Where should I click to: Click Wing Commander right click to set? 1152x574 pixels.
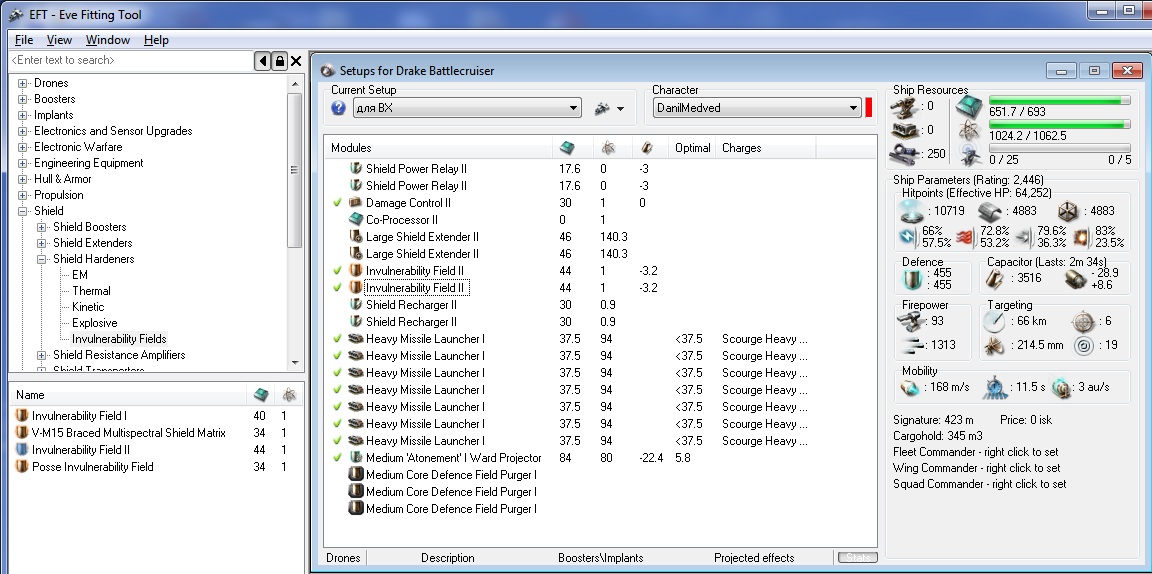[x=976, y=468]
